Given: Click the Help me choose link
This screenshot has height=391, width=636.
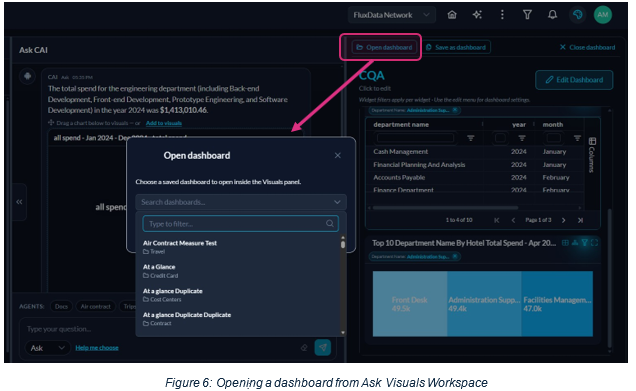Looking at the screenshot, I should [97, 348].
